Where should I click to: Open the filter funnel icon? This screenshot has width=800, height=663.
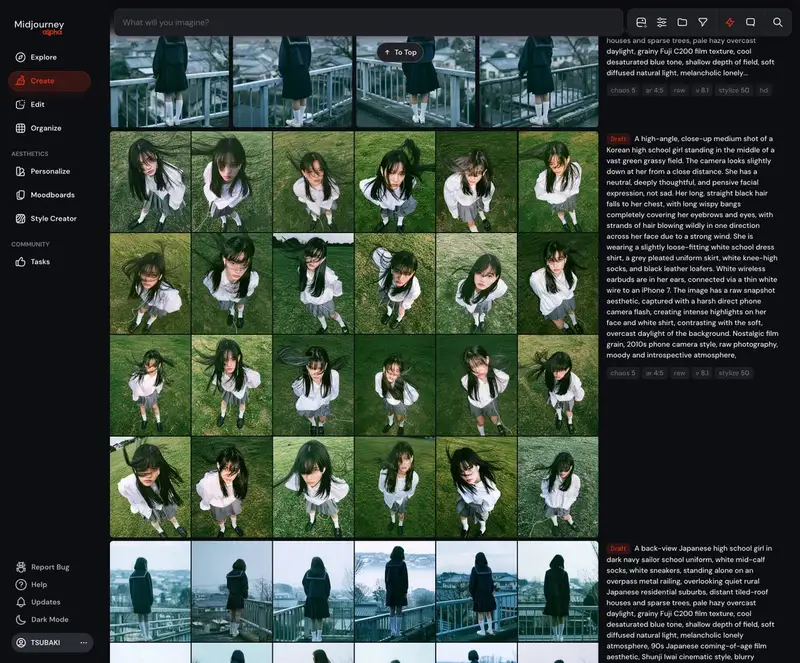[x=703, y=22]
